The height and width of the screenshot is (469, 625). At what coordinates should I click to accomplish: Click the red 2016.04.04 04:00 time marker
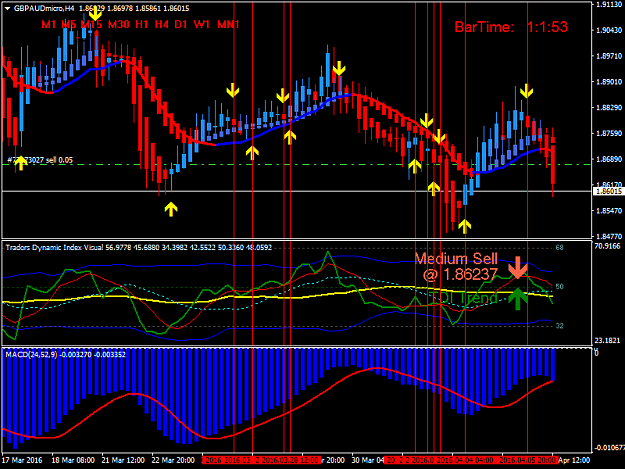465,460
